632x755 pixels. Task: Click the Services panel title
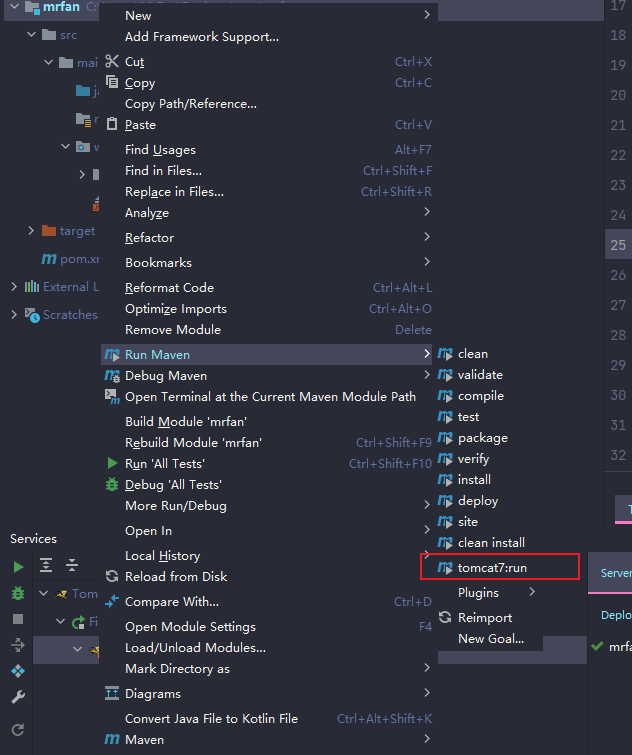[x=33, y=538]
